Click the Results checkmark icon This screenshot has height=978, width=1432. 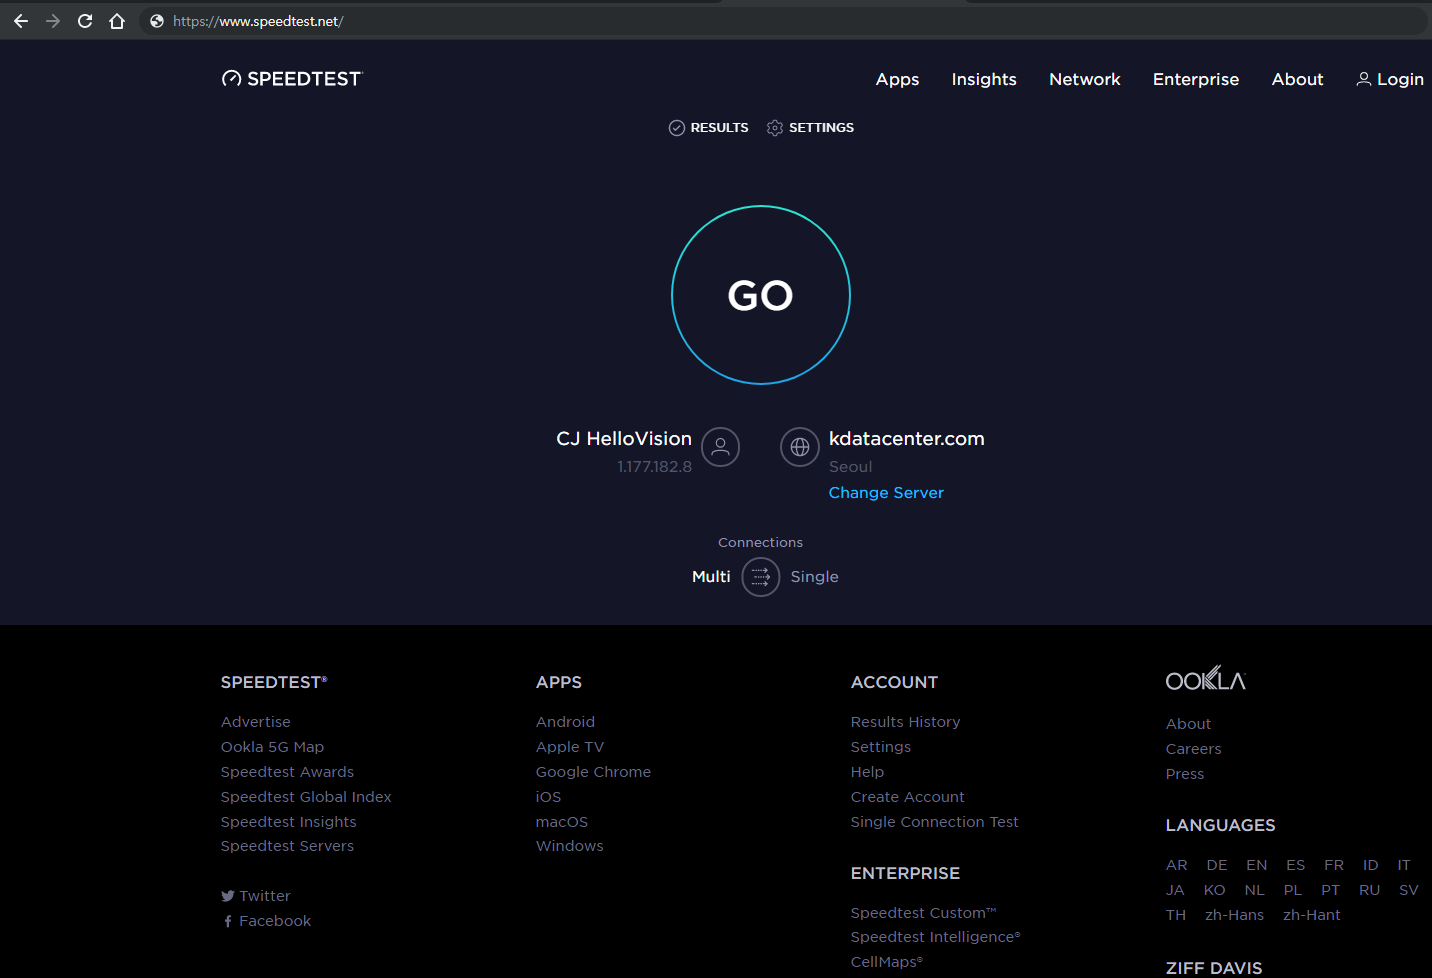coord(677,128)
